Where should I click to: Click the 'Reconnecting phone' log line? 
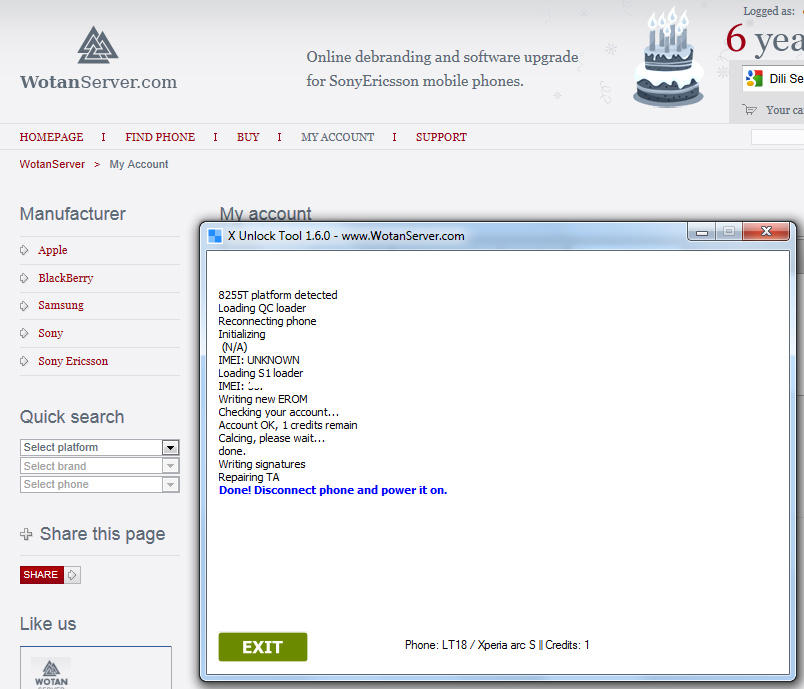pyautogui.click(x=267, y=321)
